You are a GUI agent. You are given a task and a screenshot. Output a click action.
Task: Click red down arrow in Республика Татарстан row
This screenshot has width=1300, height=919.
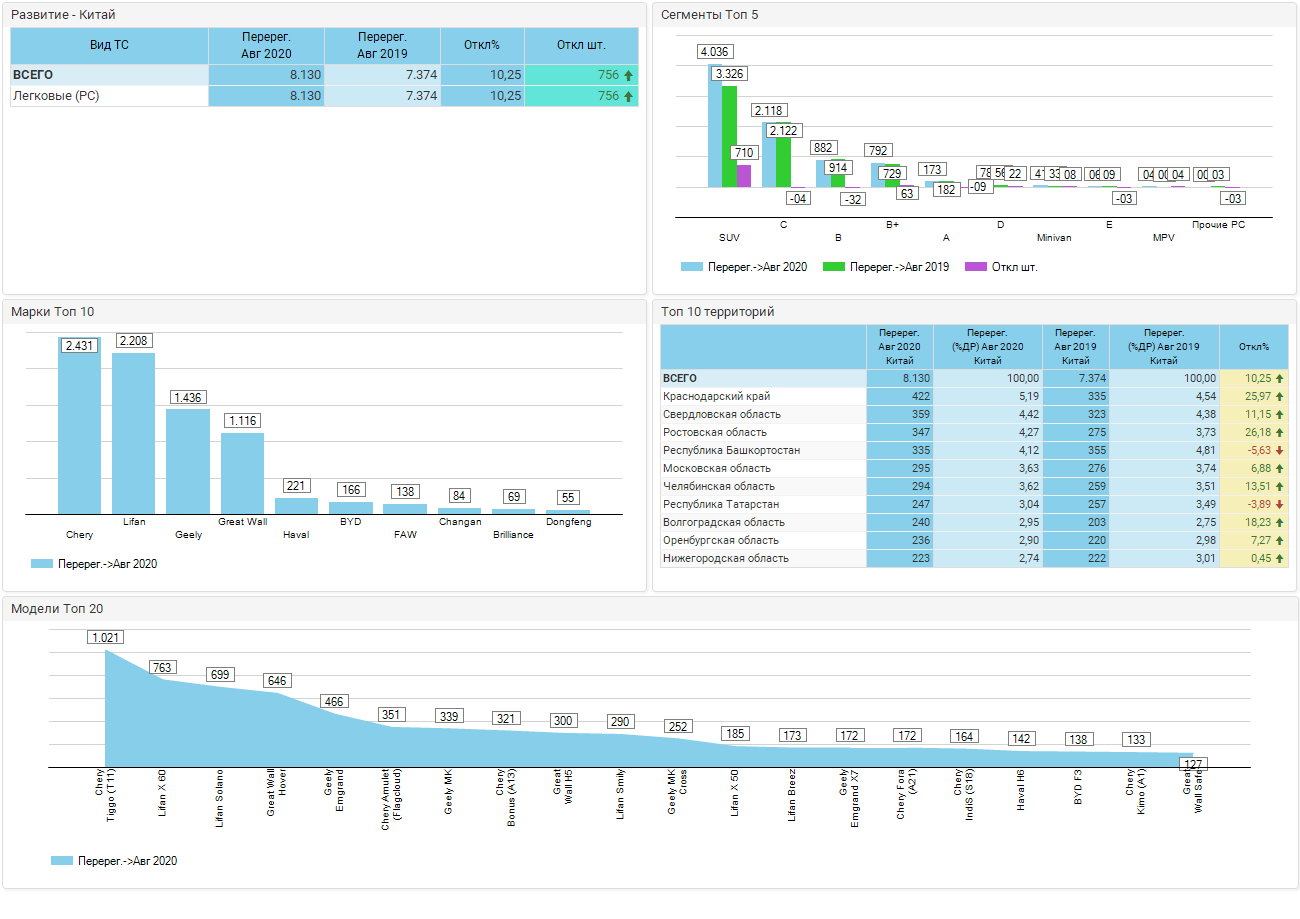[x=1280, y=505]
